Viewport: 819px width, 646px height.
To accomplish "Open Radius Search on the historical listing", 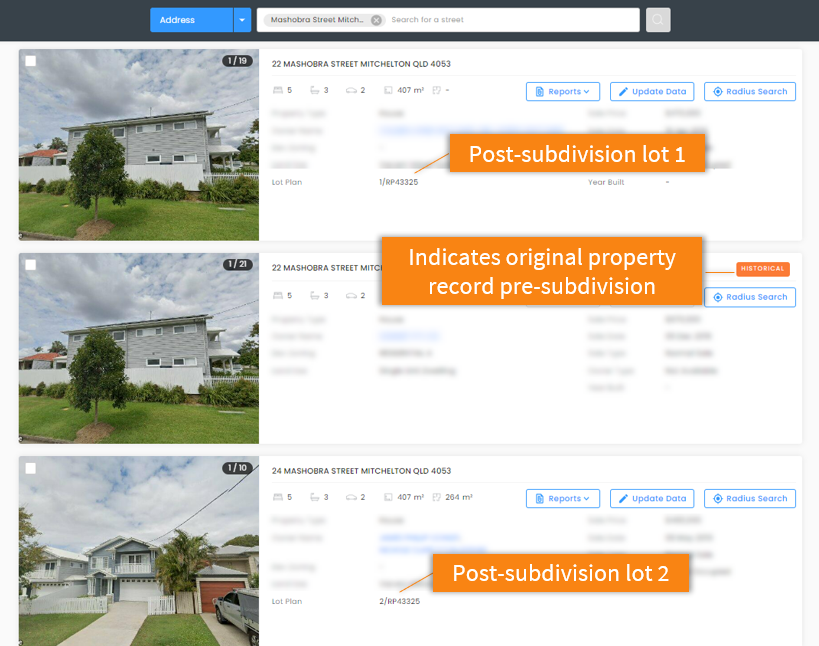I will pyautogui.click(x=750, y=297).
